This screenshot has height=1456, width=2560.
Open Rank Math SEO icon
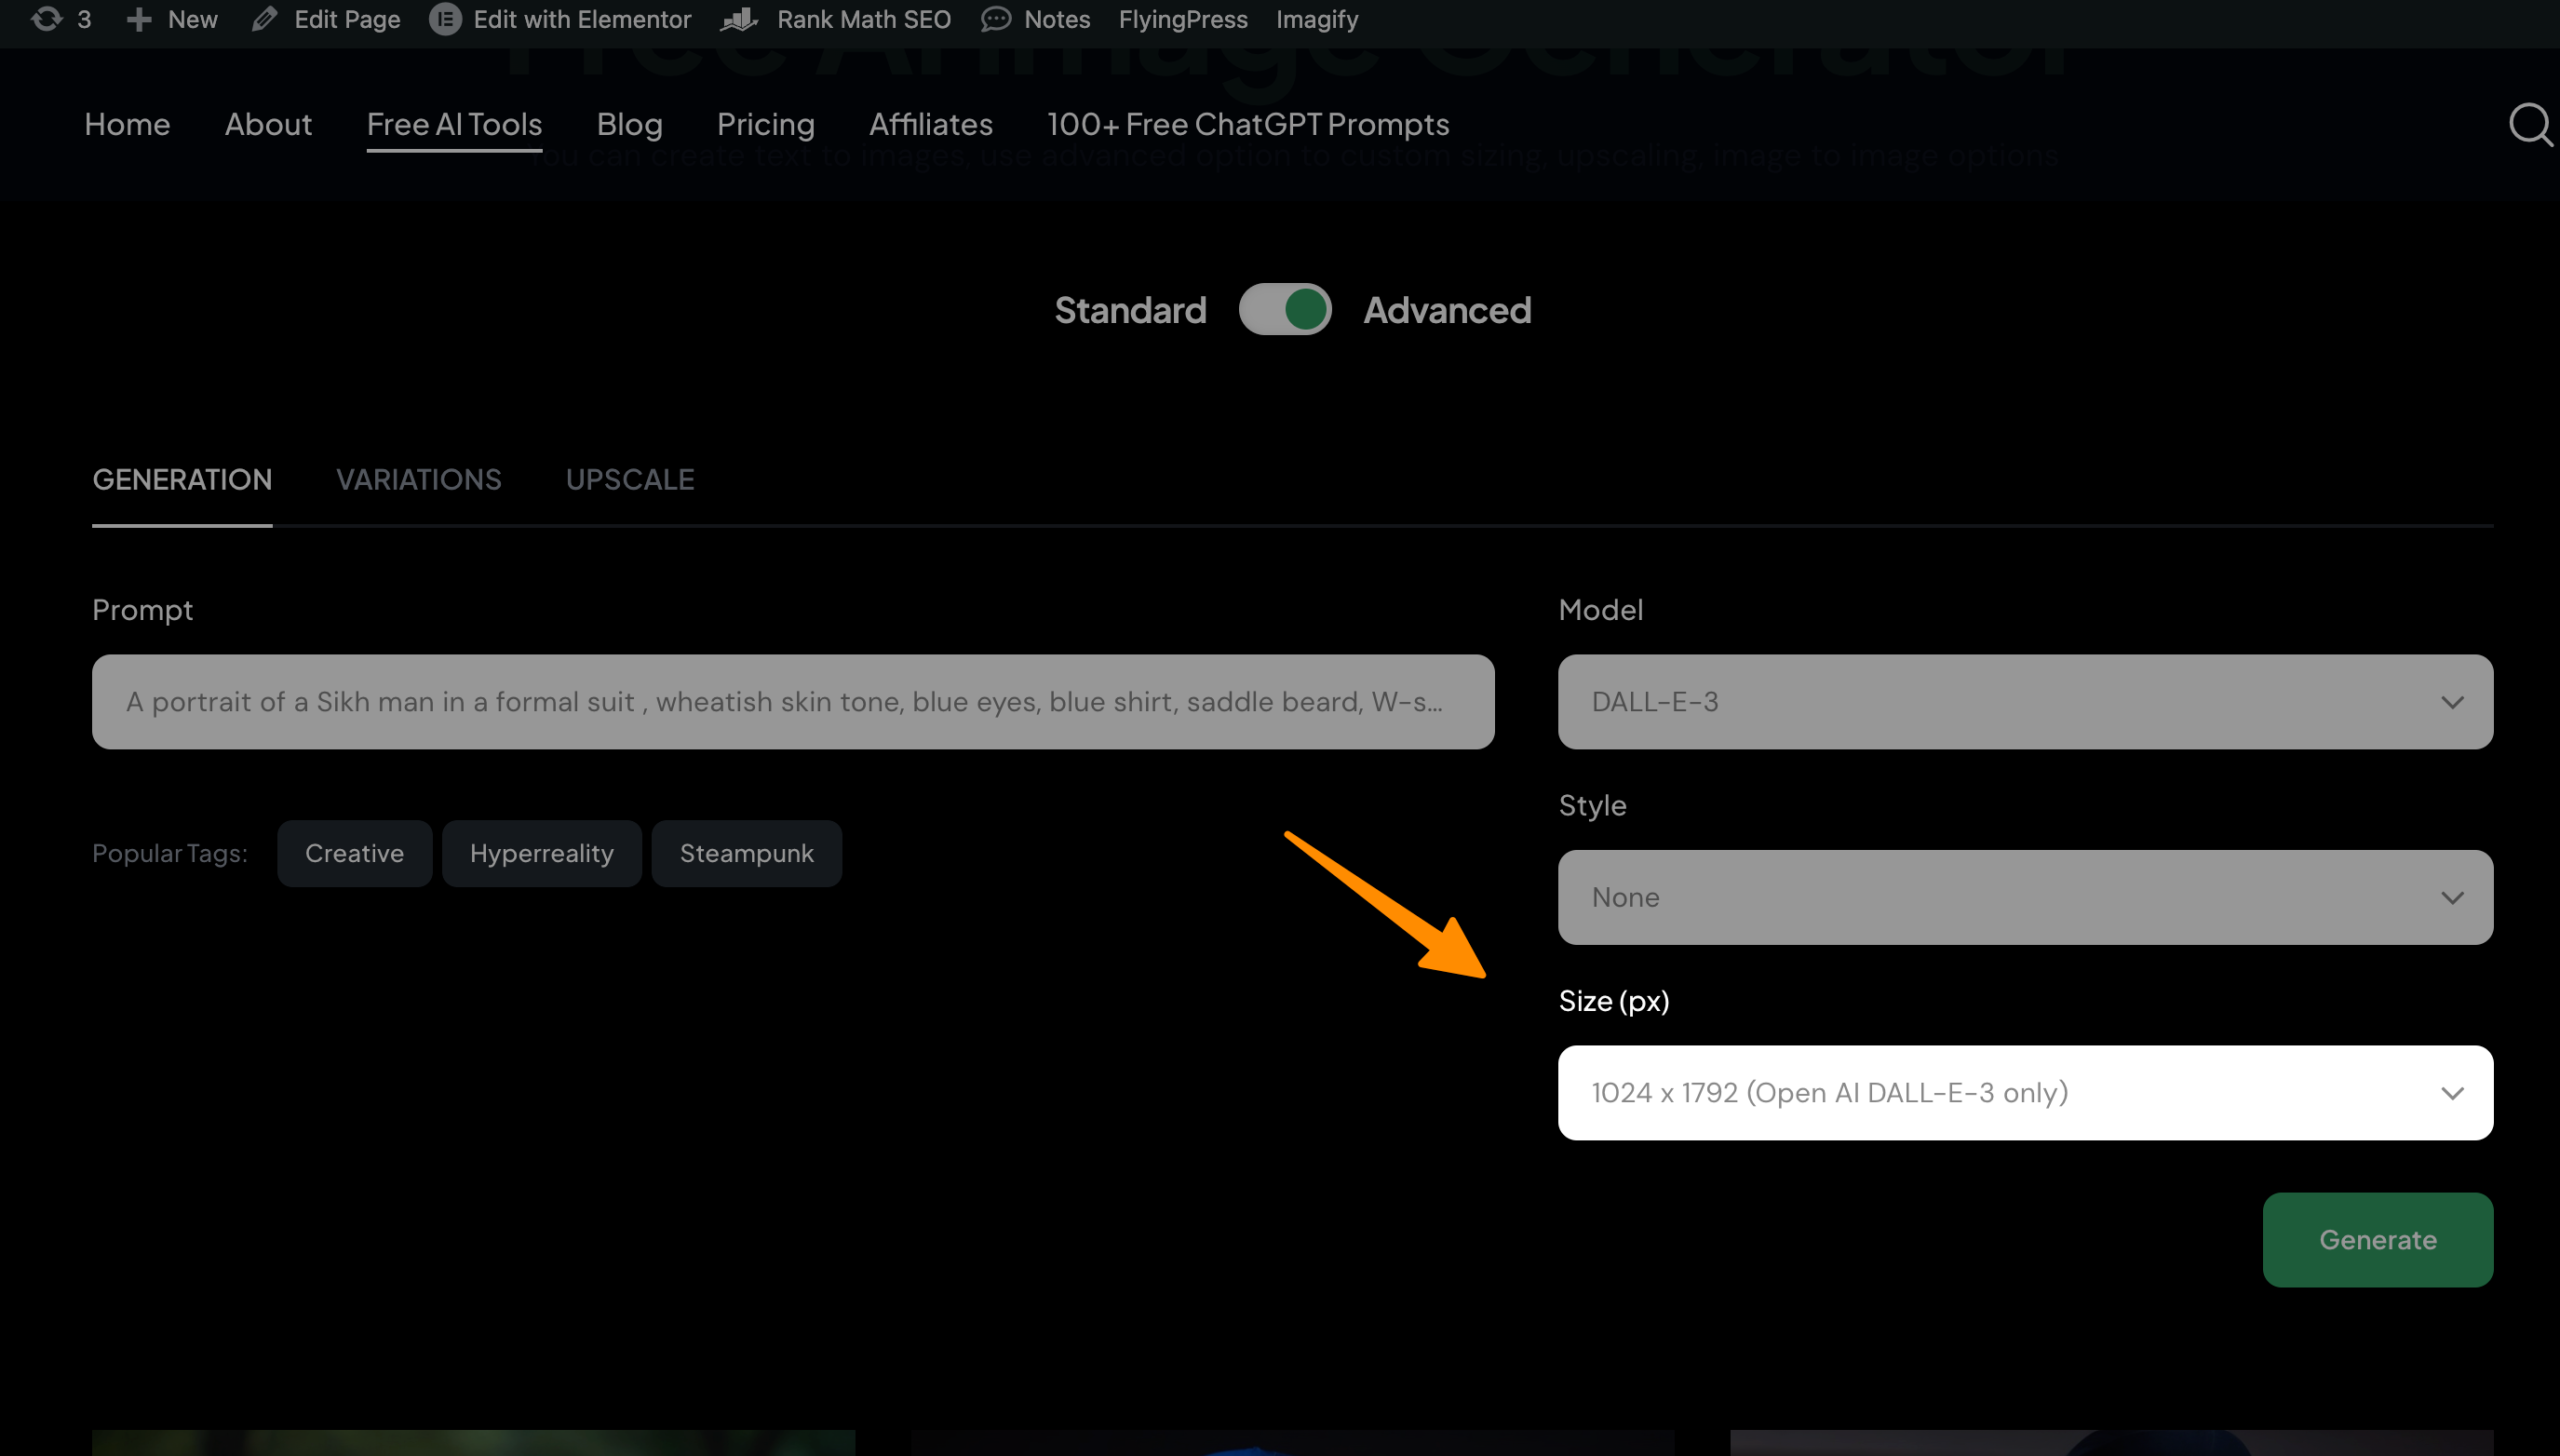pyautogui.click(x=739, y=19)
